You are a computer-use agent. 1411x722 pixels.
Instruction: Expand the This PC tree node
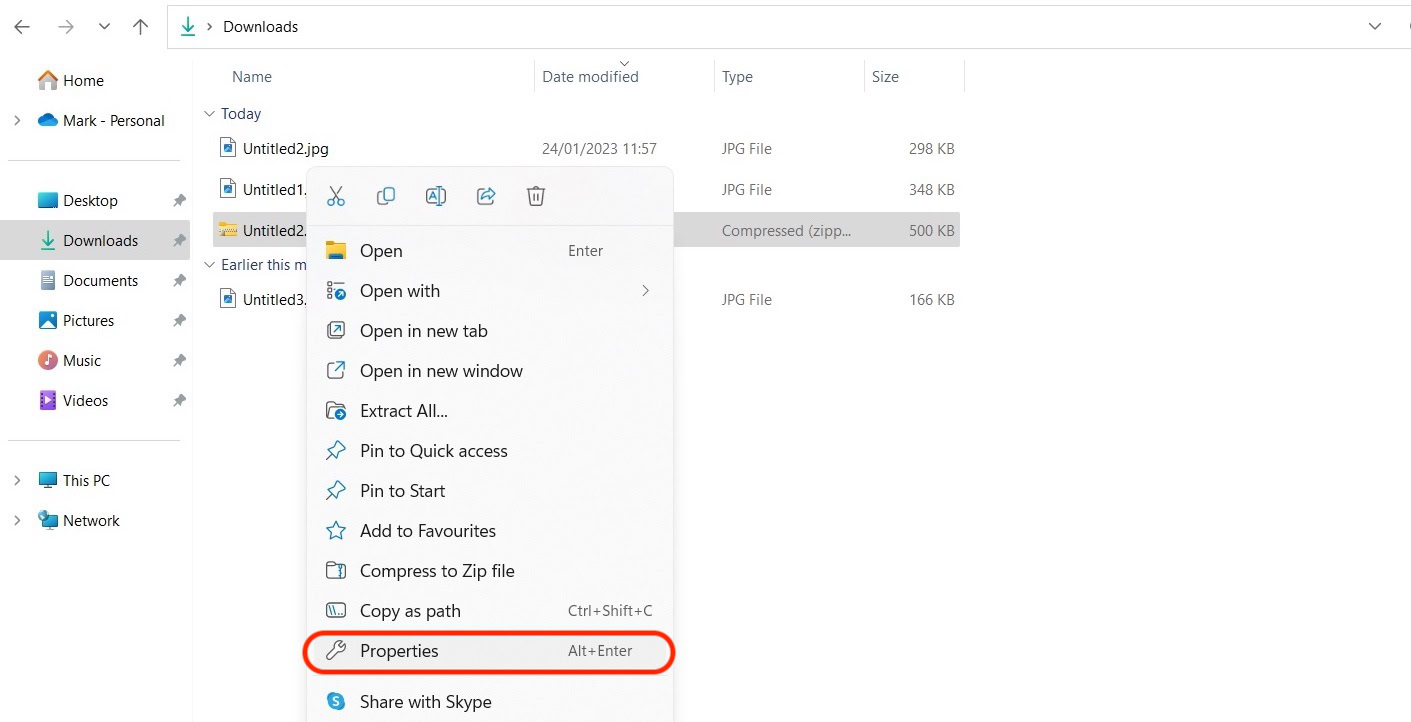[17, 481]
